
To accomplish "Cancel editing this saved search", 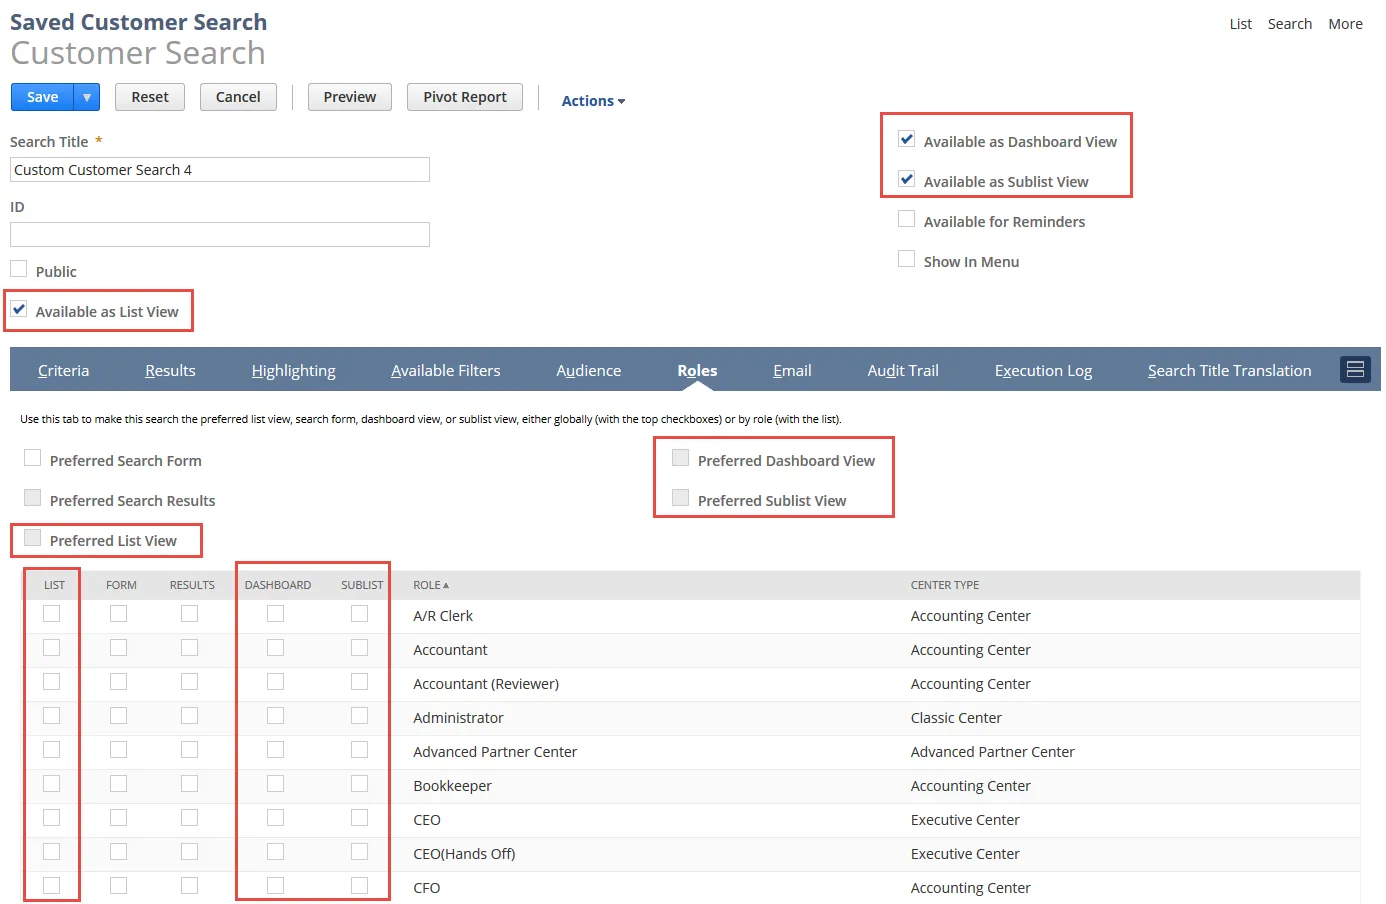I will (x=238, y=96).
